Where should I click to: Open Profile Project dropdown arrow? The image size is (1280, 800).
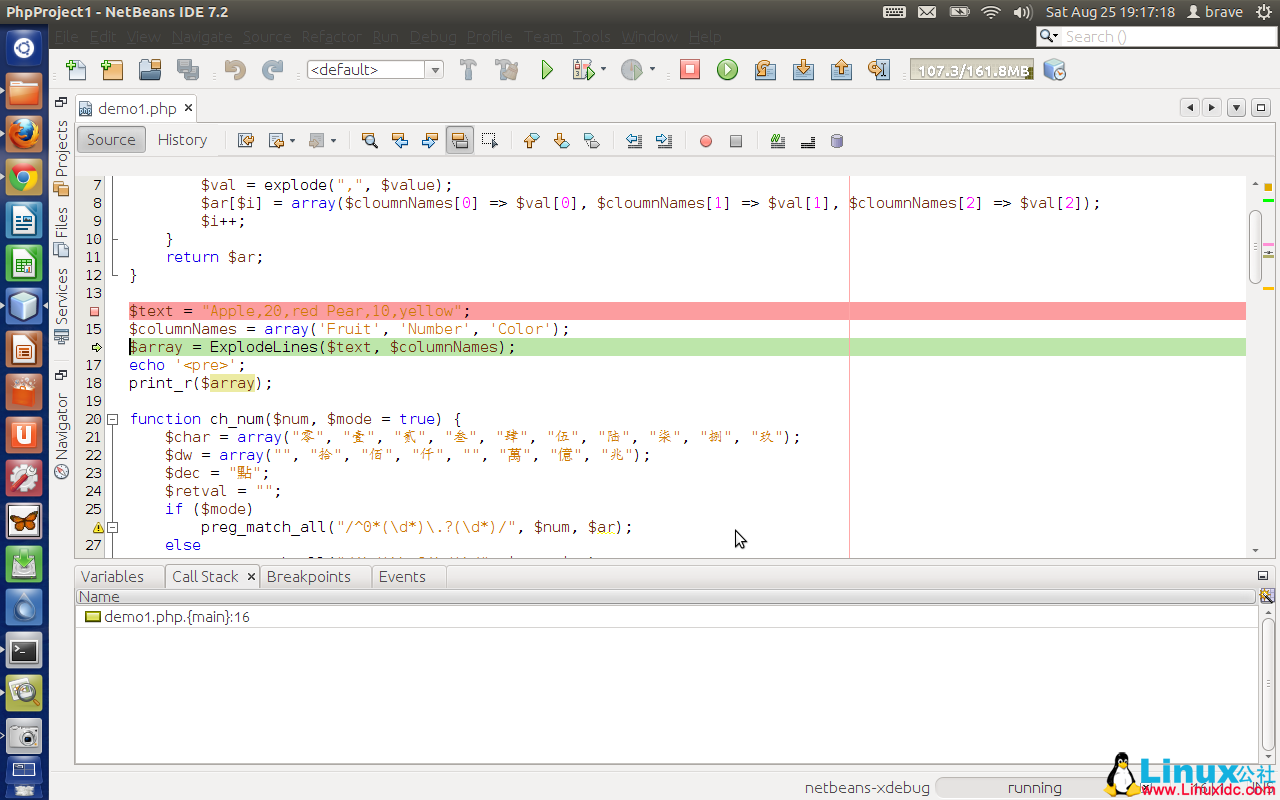pyautogui.click(x=653, y=70)
